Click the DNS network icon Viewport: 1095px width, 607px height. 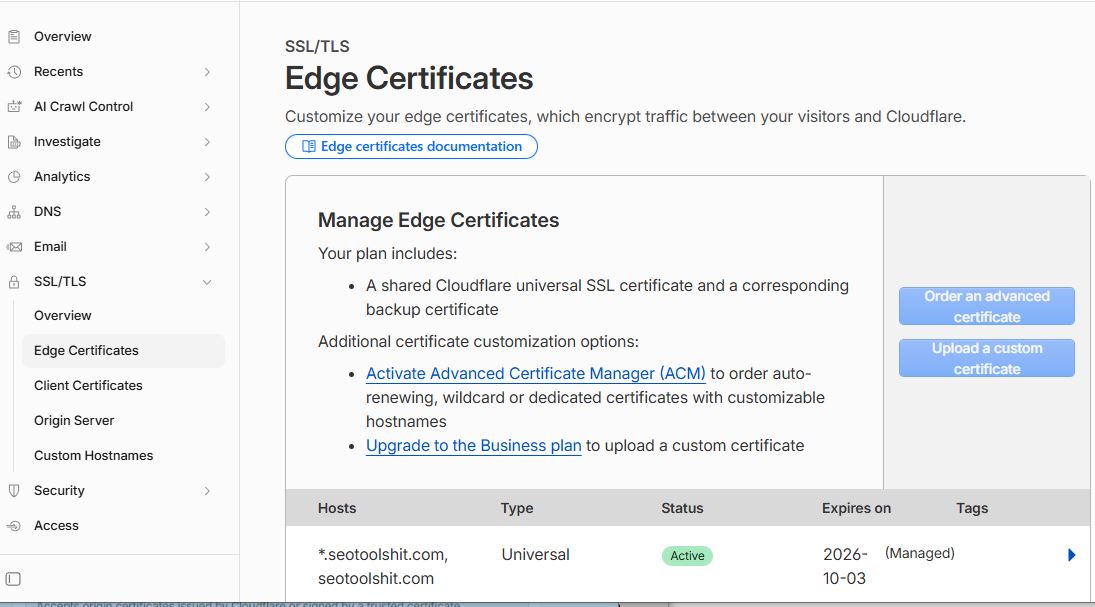14,212
